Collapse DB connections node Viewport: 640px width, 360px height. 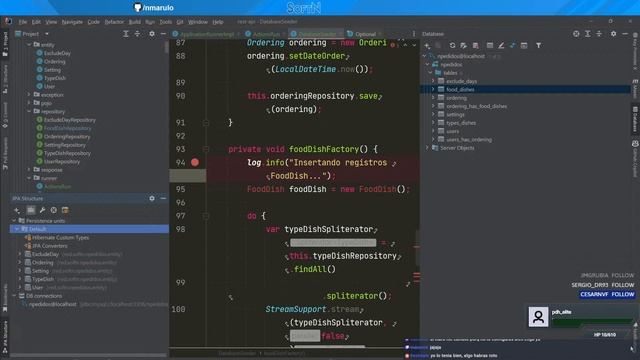point(14,296)
